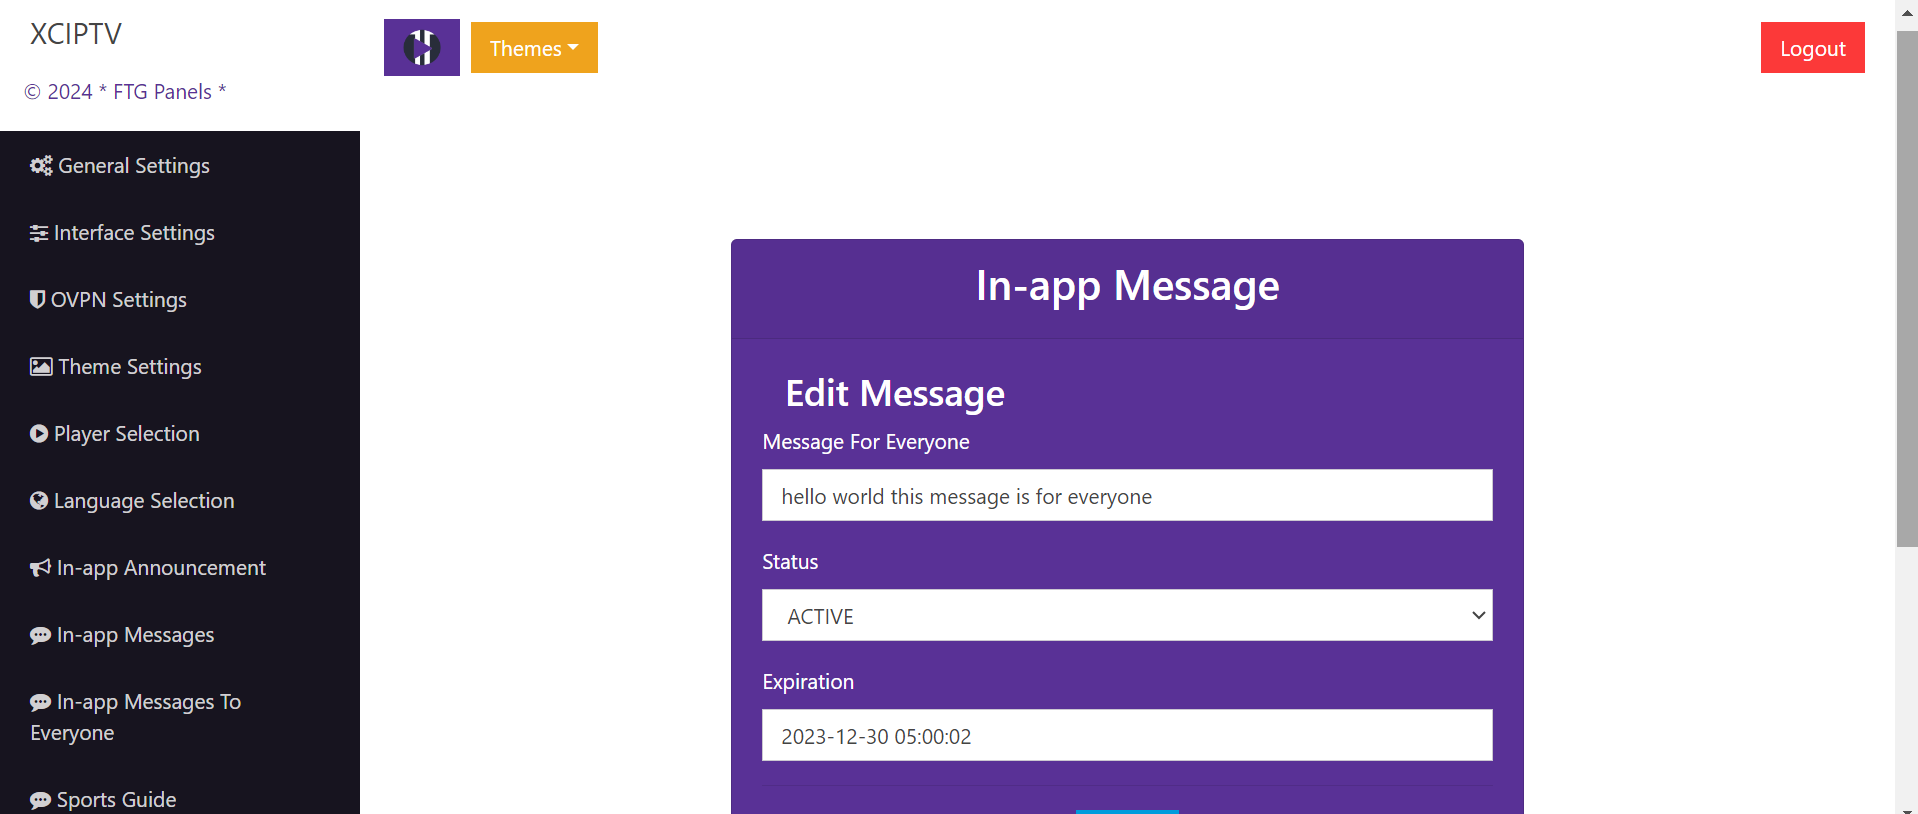Click the Themes dropdown caret arrow
Screen dimensions: 1918x814
(x=573, y=48)
